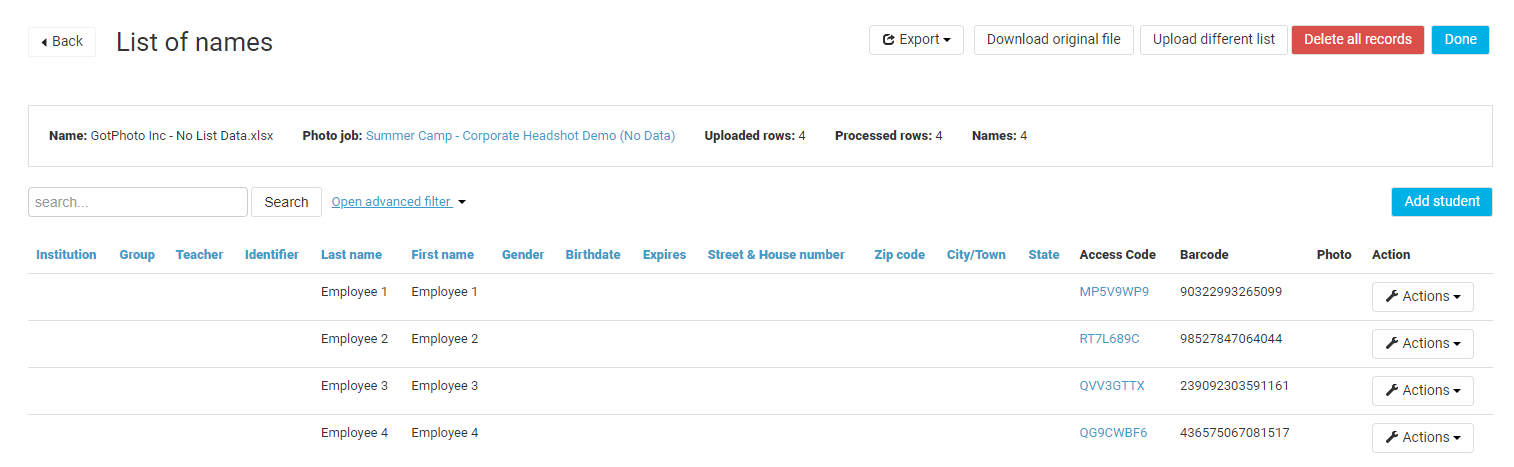Sort by State column
This screenshot has width=1514, height=467.
click(1044, 255)
